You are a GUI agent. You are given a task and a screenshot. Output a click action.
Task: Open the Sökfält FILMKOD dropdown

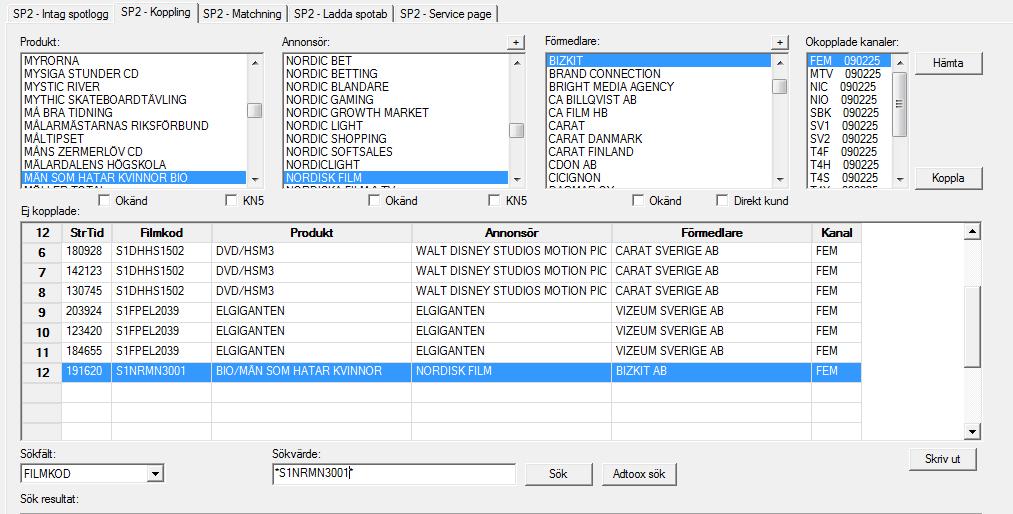(x=155, y=475)
